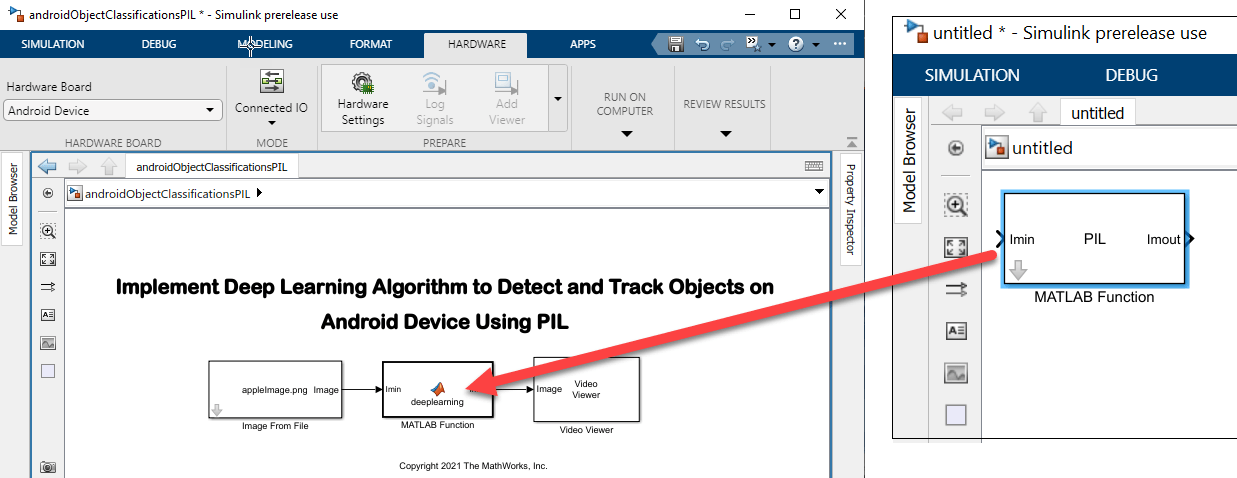Screen dimensions: 1237x478
Task: Select the Video Viewer block
Action: coord(586,389)
